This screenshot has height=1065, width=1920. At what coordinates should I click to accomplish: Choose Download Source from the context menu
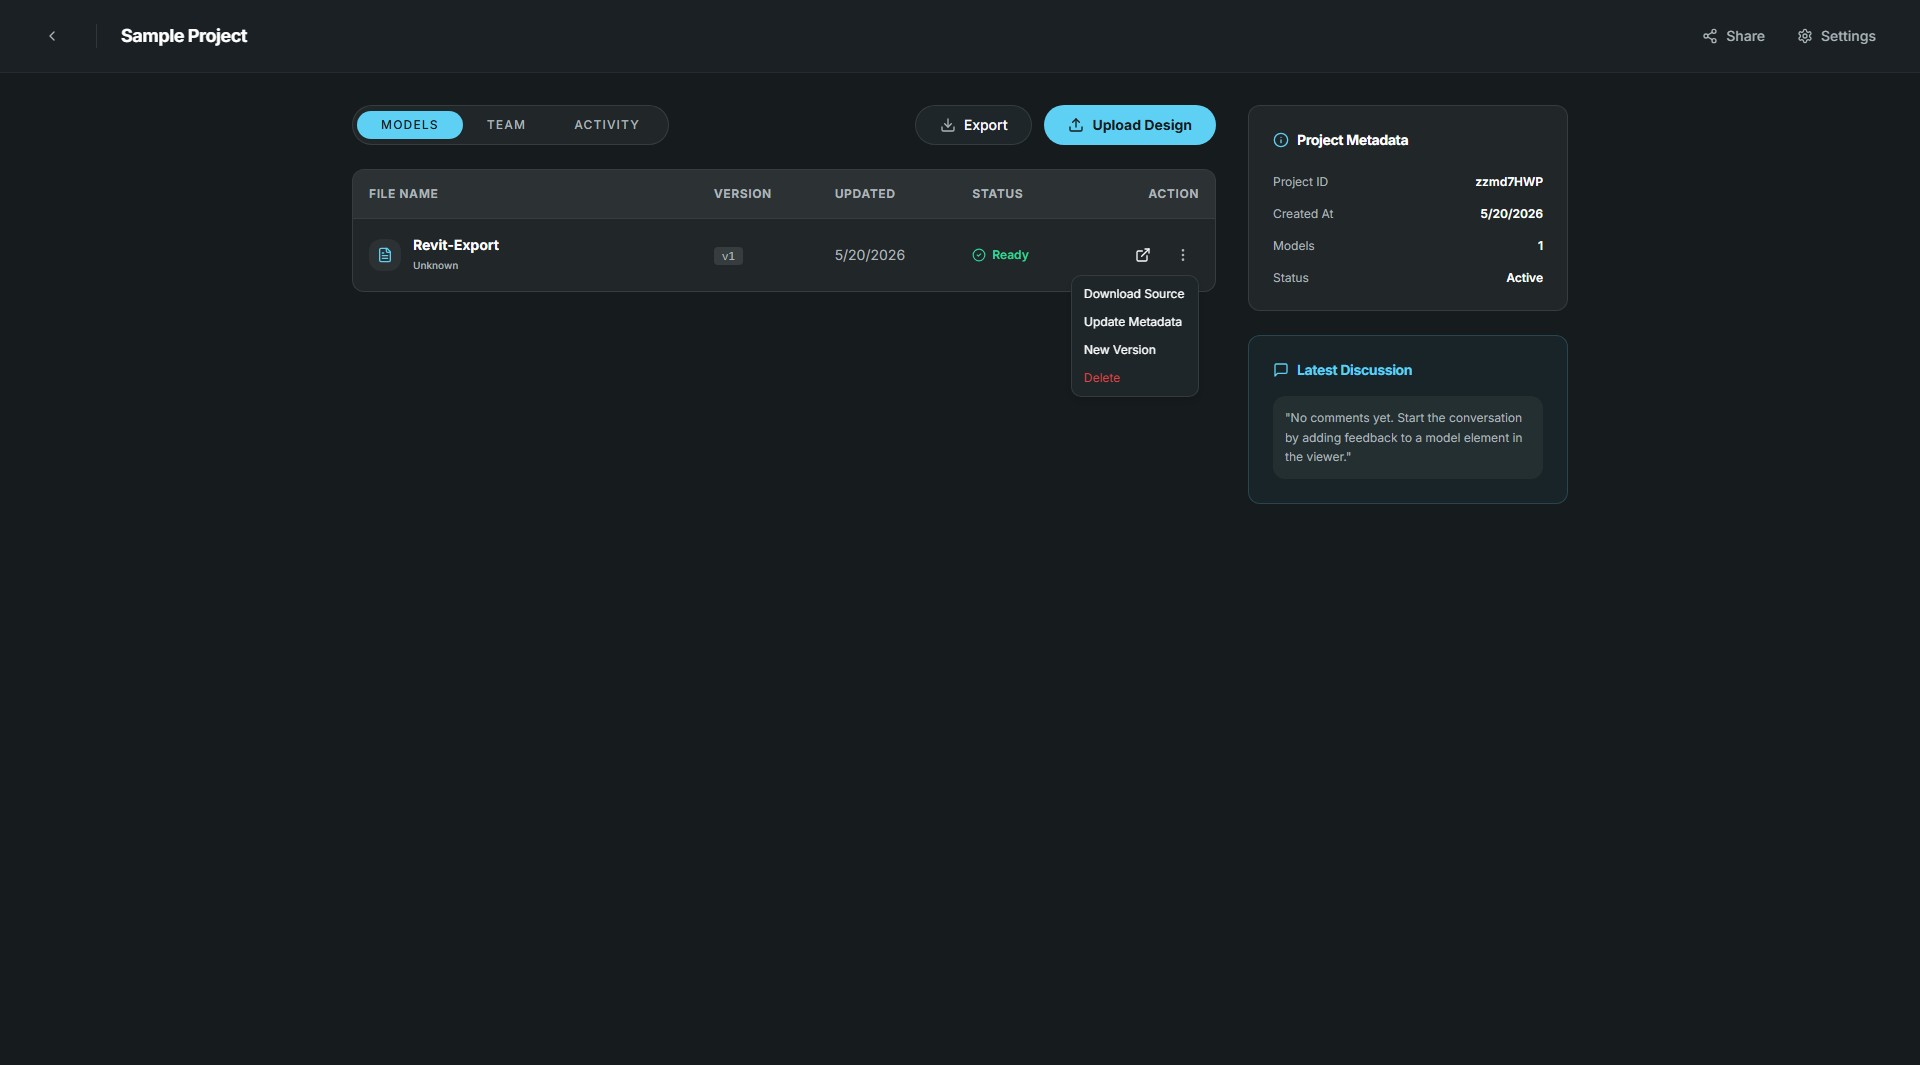[x=1134, y=294]
